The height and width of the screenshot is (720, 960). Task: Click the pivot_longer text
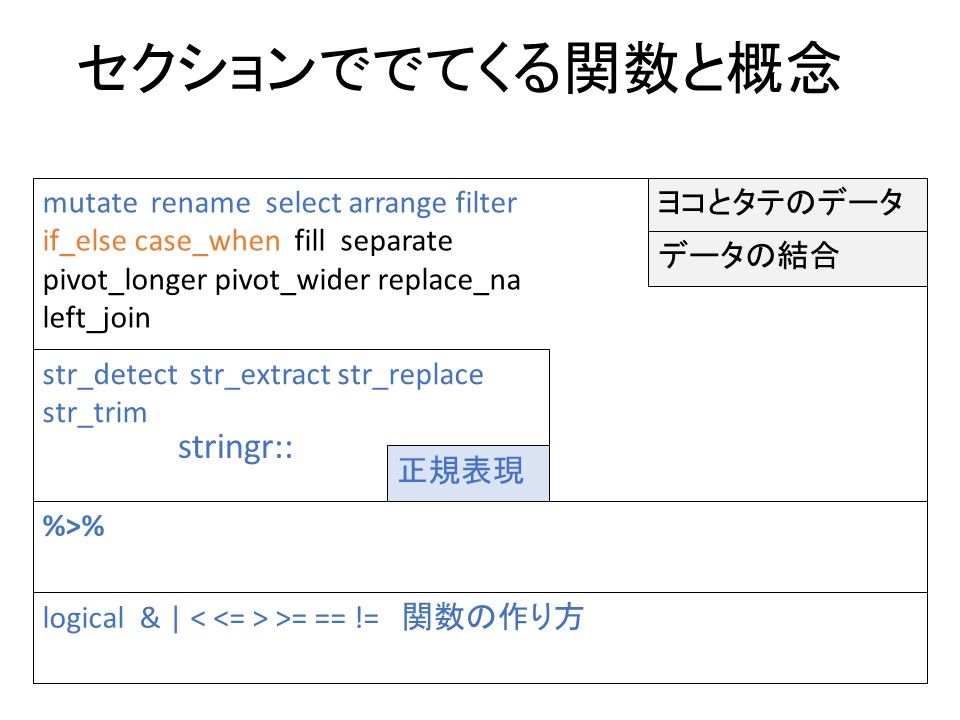(124, 281)
